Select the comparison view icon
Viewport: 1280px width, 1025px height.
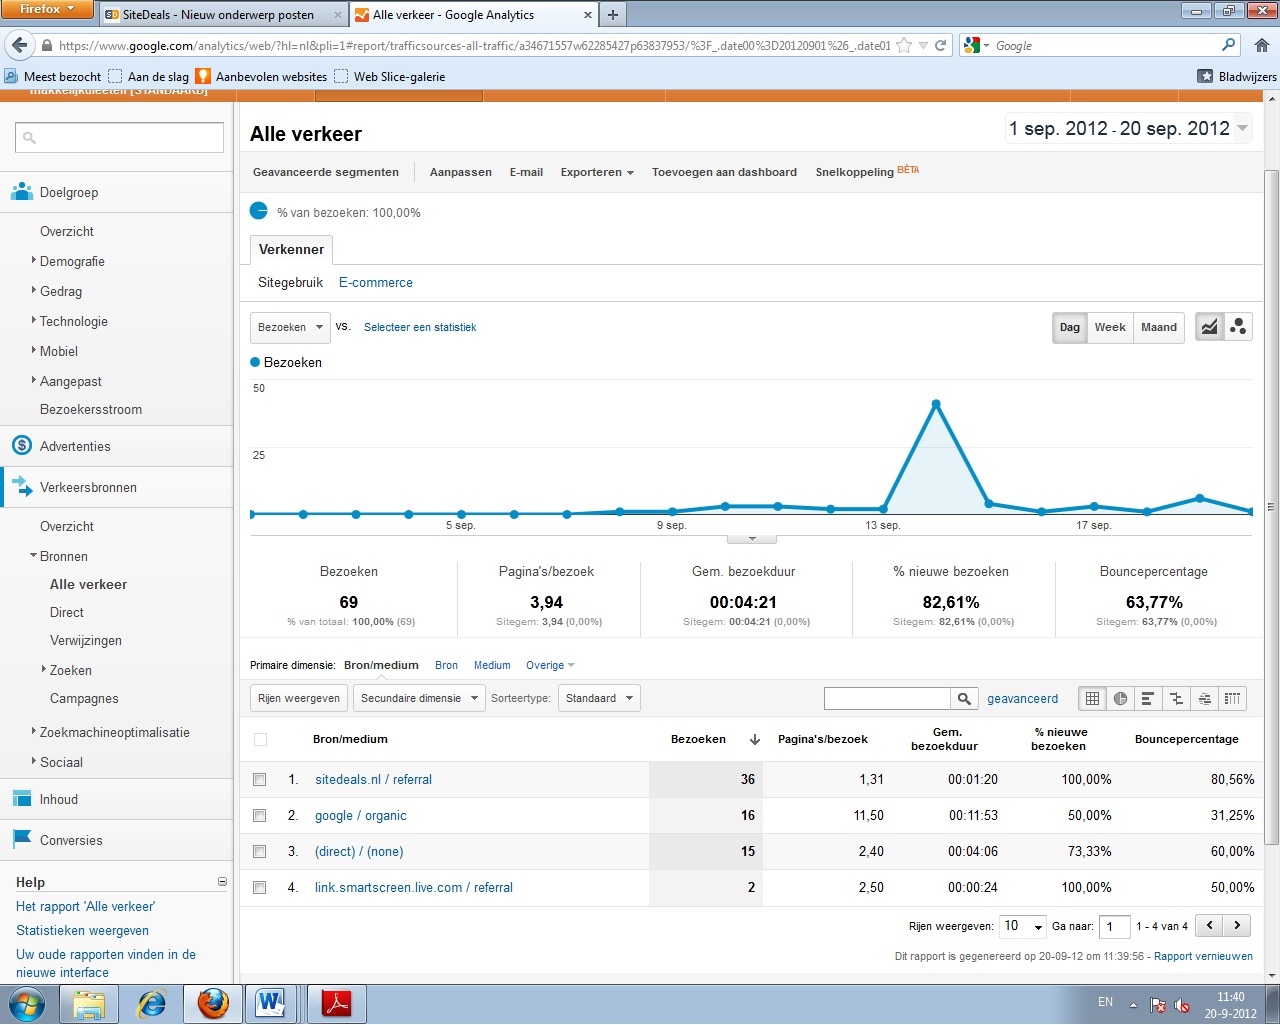1176,699
